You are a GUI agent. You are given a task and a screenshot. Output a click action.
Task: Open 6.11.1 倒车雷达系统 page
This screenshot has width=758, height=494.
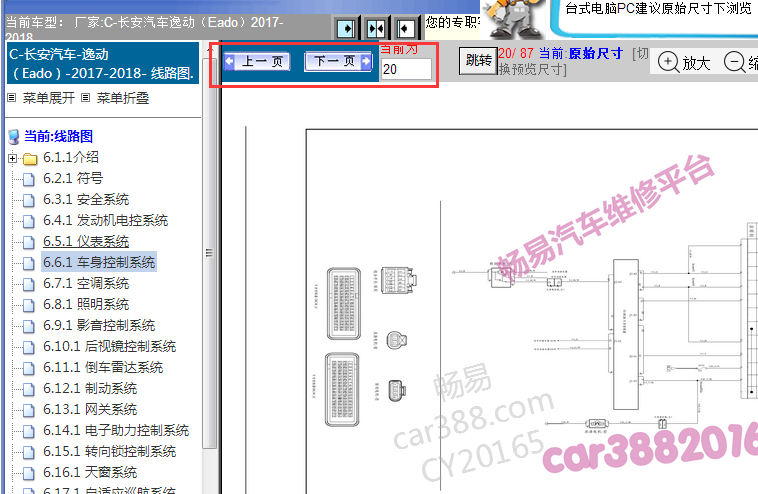(103, 367)
